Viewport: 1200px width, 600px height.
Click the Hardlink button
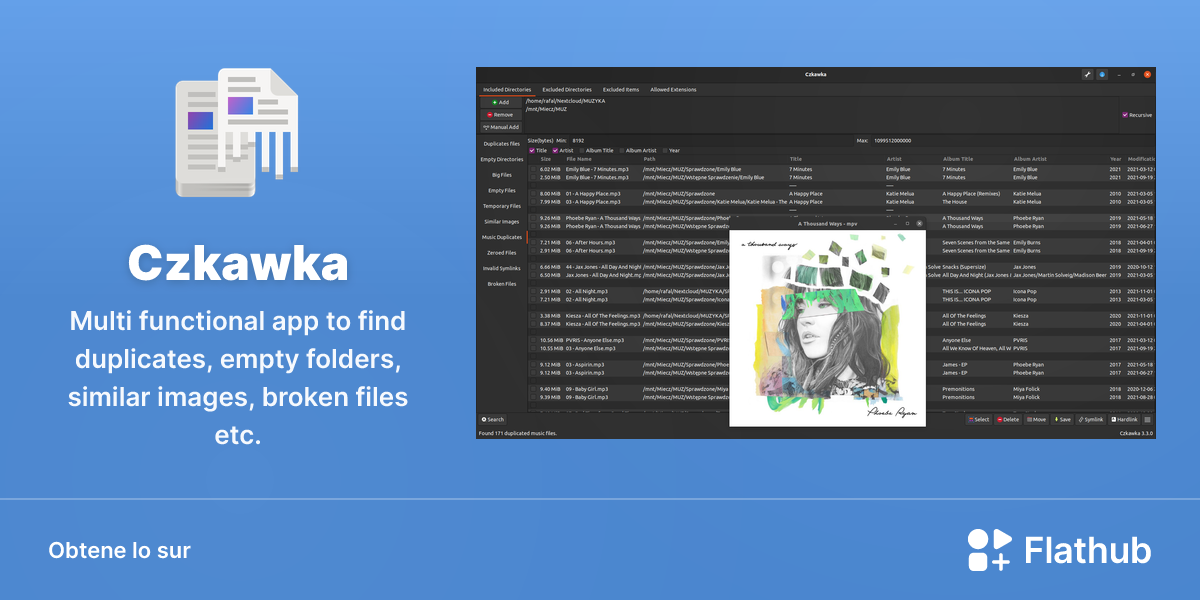(1124, 420)
